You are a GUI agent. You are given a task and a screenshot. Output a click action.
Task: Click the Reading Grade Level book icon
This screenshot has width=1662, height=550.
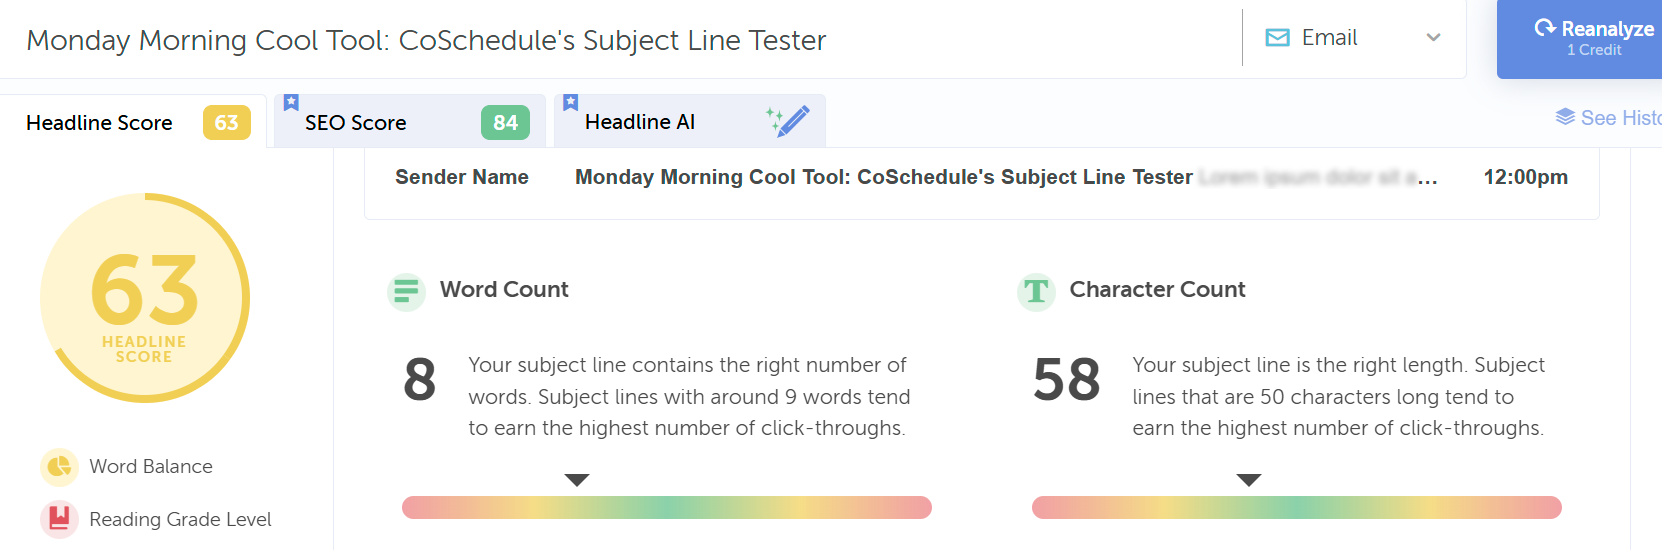coord(59,519)
